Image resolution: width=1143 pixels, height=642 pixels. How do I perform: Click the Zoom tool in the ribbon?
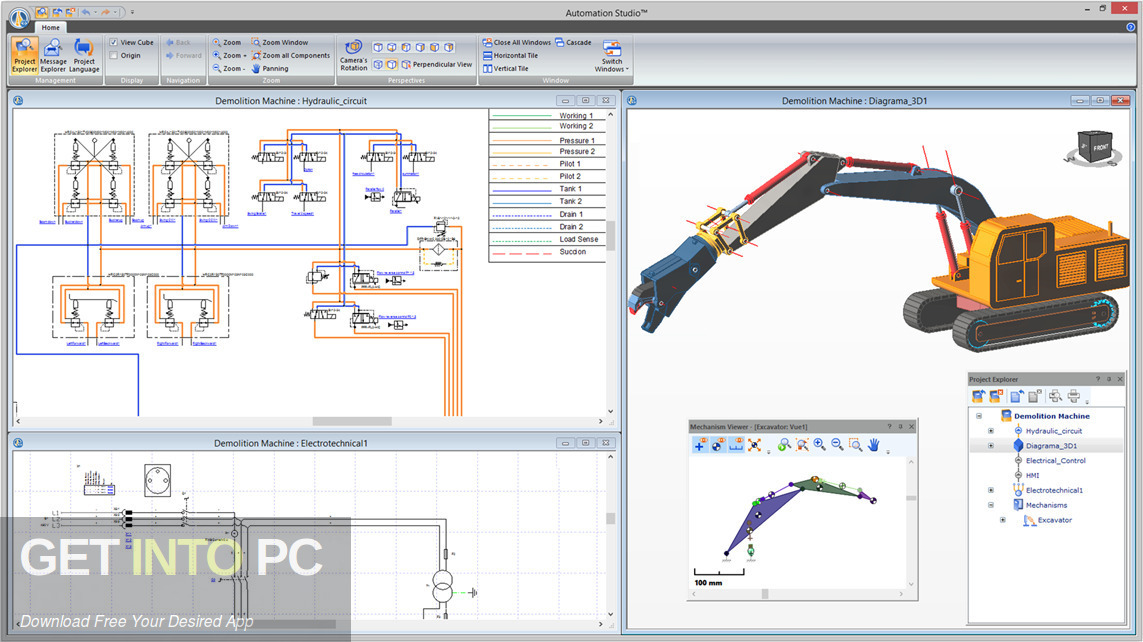[227, 42]
